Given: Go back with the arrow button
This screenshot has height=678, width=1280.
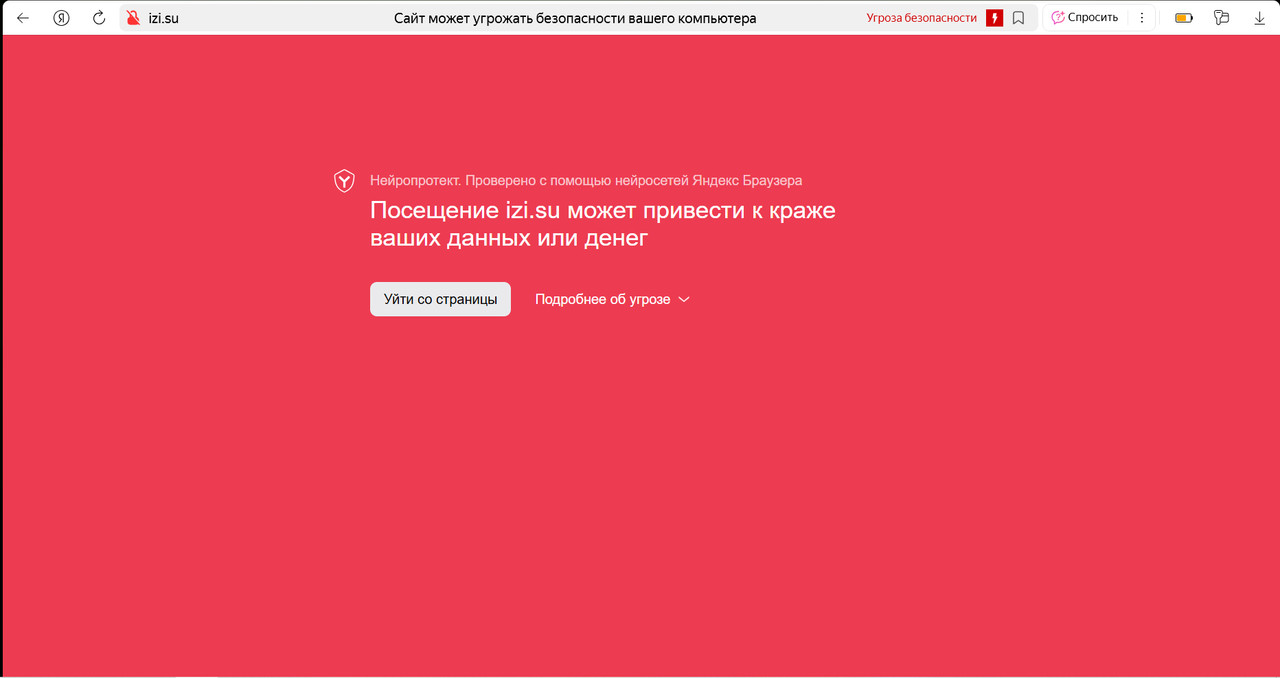Looking at the screenshot, I should tap(23, 18).
